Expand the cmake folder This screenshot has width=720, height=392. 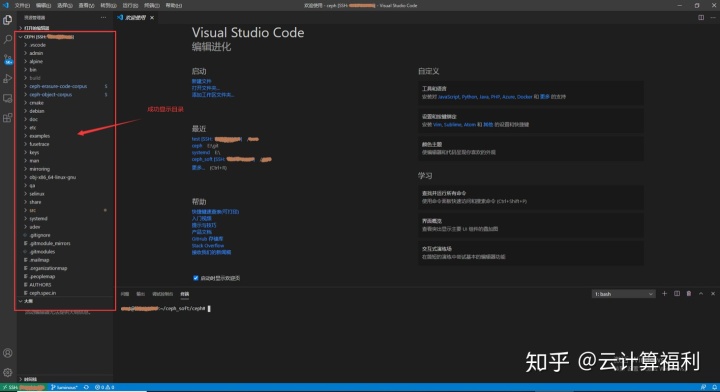[x=64, y=103]
